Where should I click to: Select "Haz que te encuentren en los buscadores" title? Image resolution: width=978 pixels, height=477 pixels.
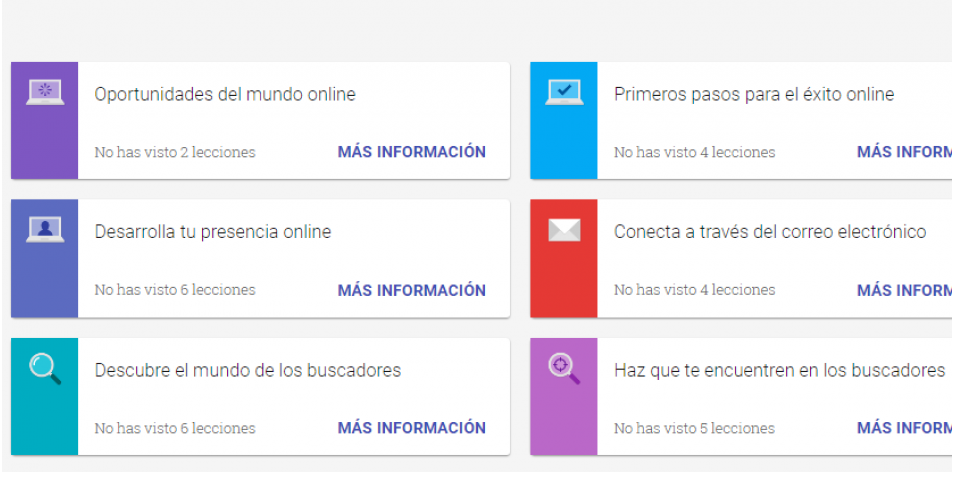pos(779,370)
